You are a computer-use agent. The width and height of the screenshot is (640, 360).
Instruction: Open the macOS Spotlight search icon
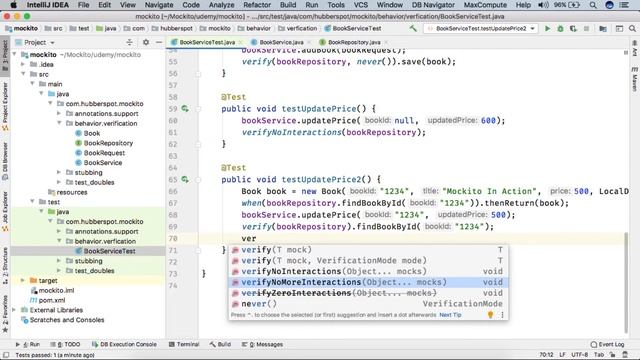point(593,5)
